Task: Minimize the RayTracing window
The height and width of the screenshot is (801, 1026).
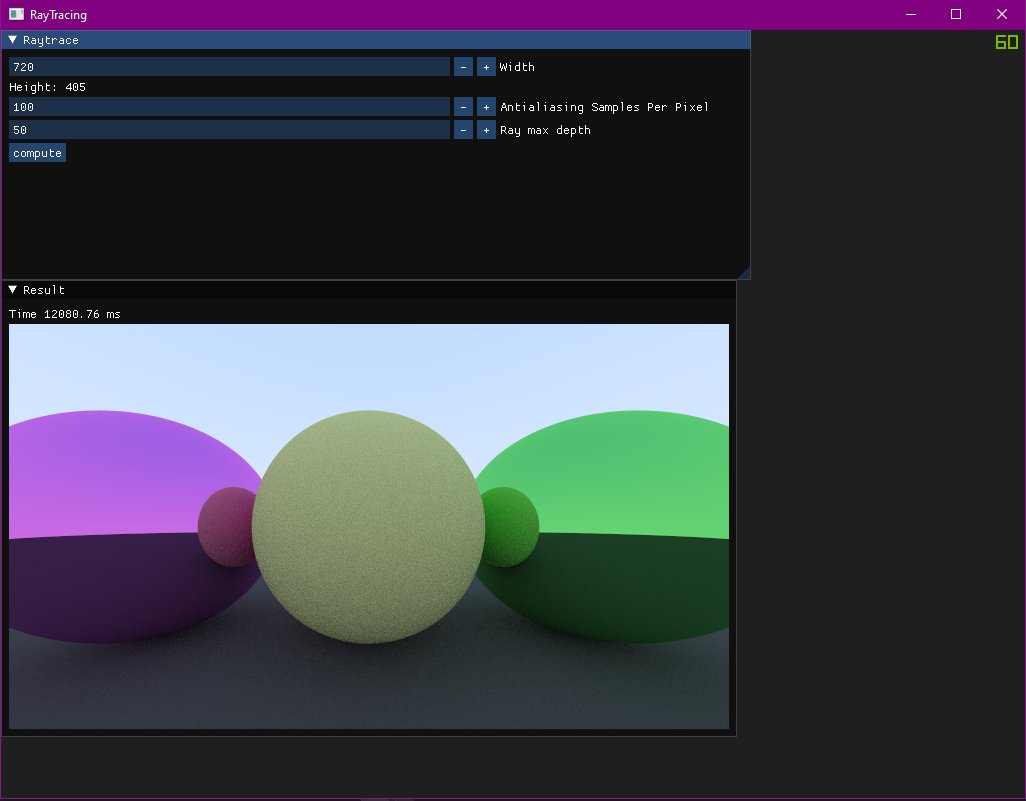Action: [910, 14]
